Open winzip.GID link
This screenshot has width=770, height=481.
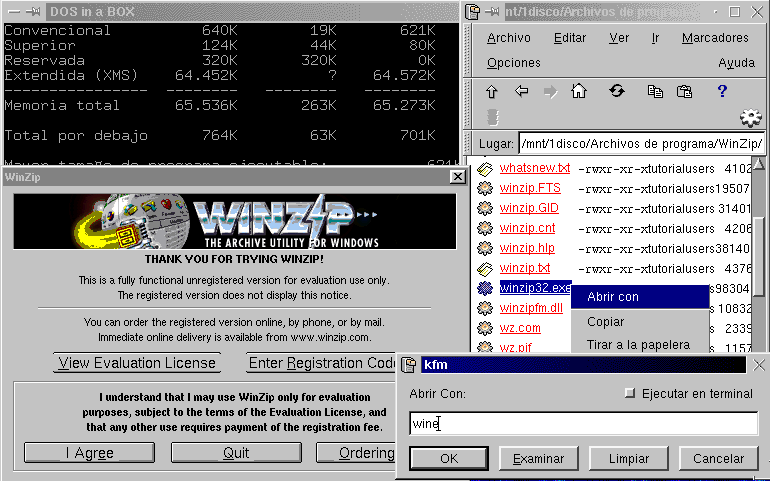[529, 208]
